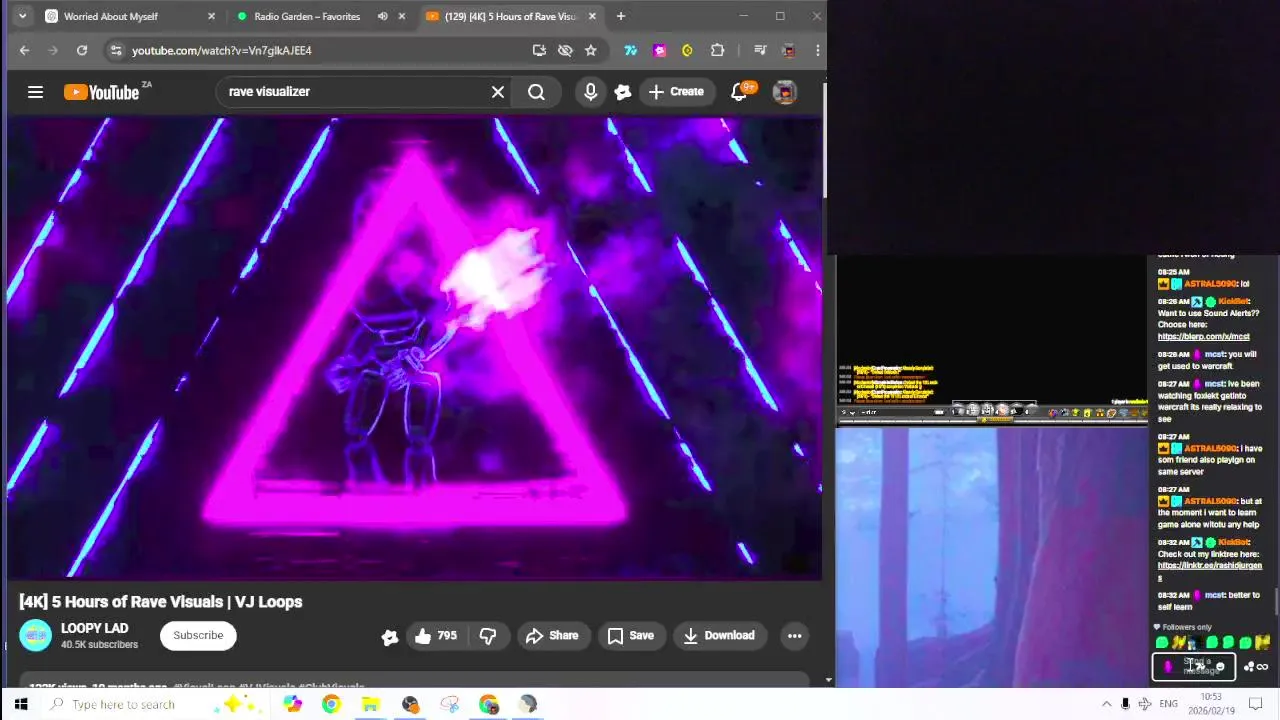The height and width of the screenshot is (720, 1280).
Task: Open the YouTube guide hamburger menu
Action: [35, 92]
